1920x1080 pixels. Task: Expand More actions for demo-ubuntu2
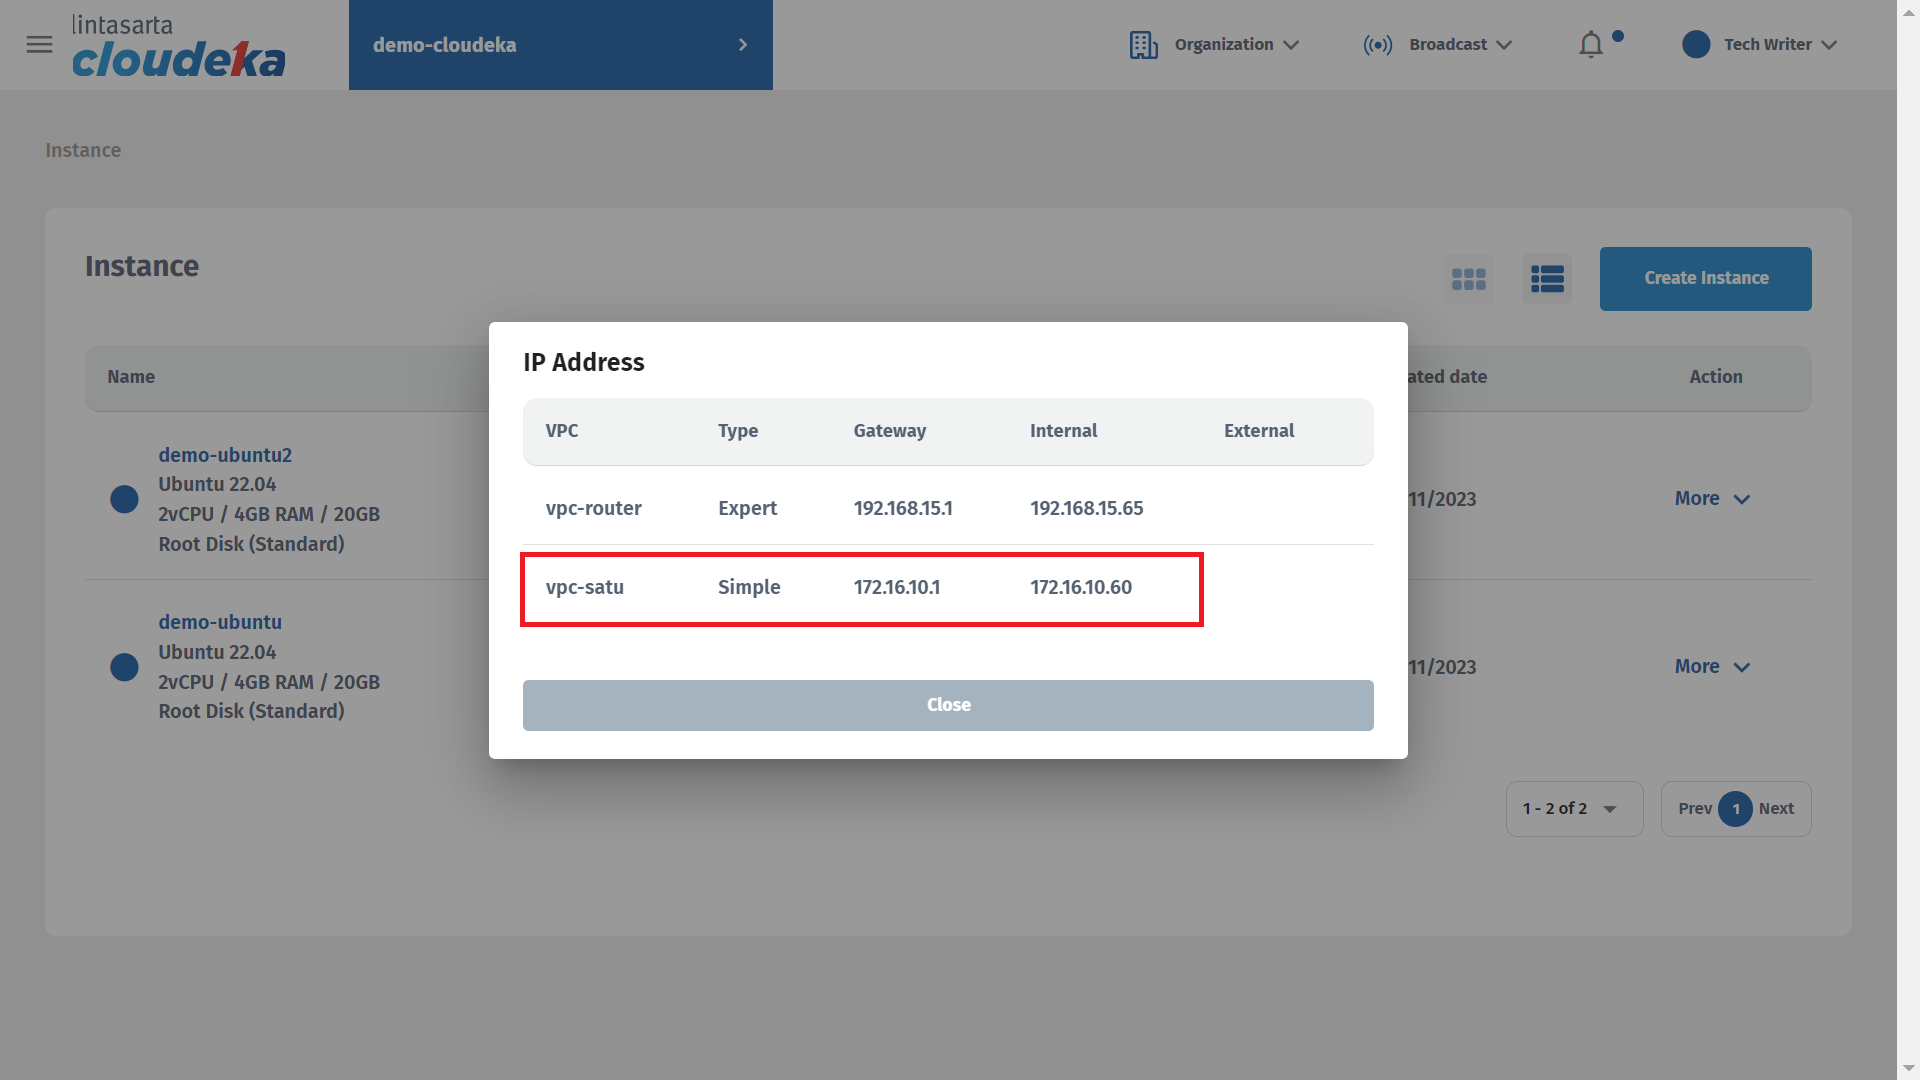[x=1712, y=499]
